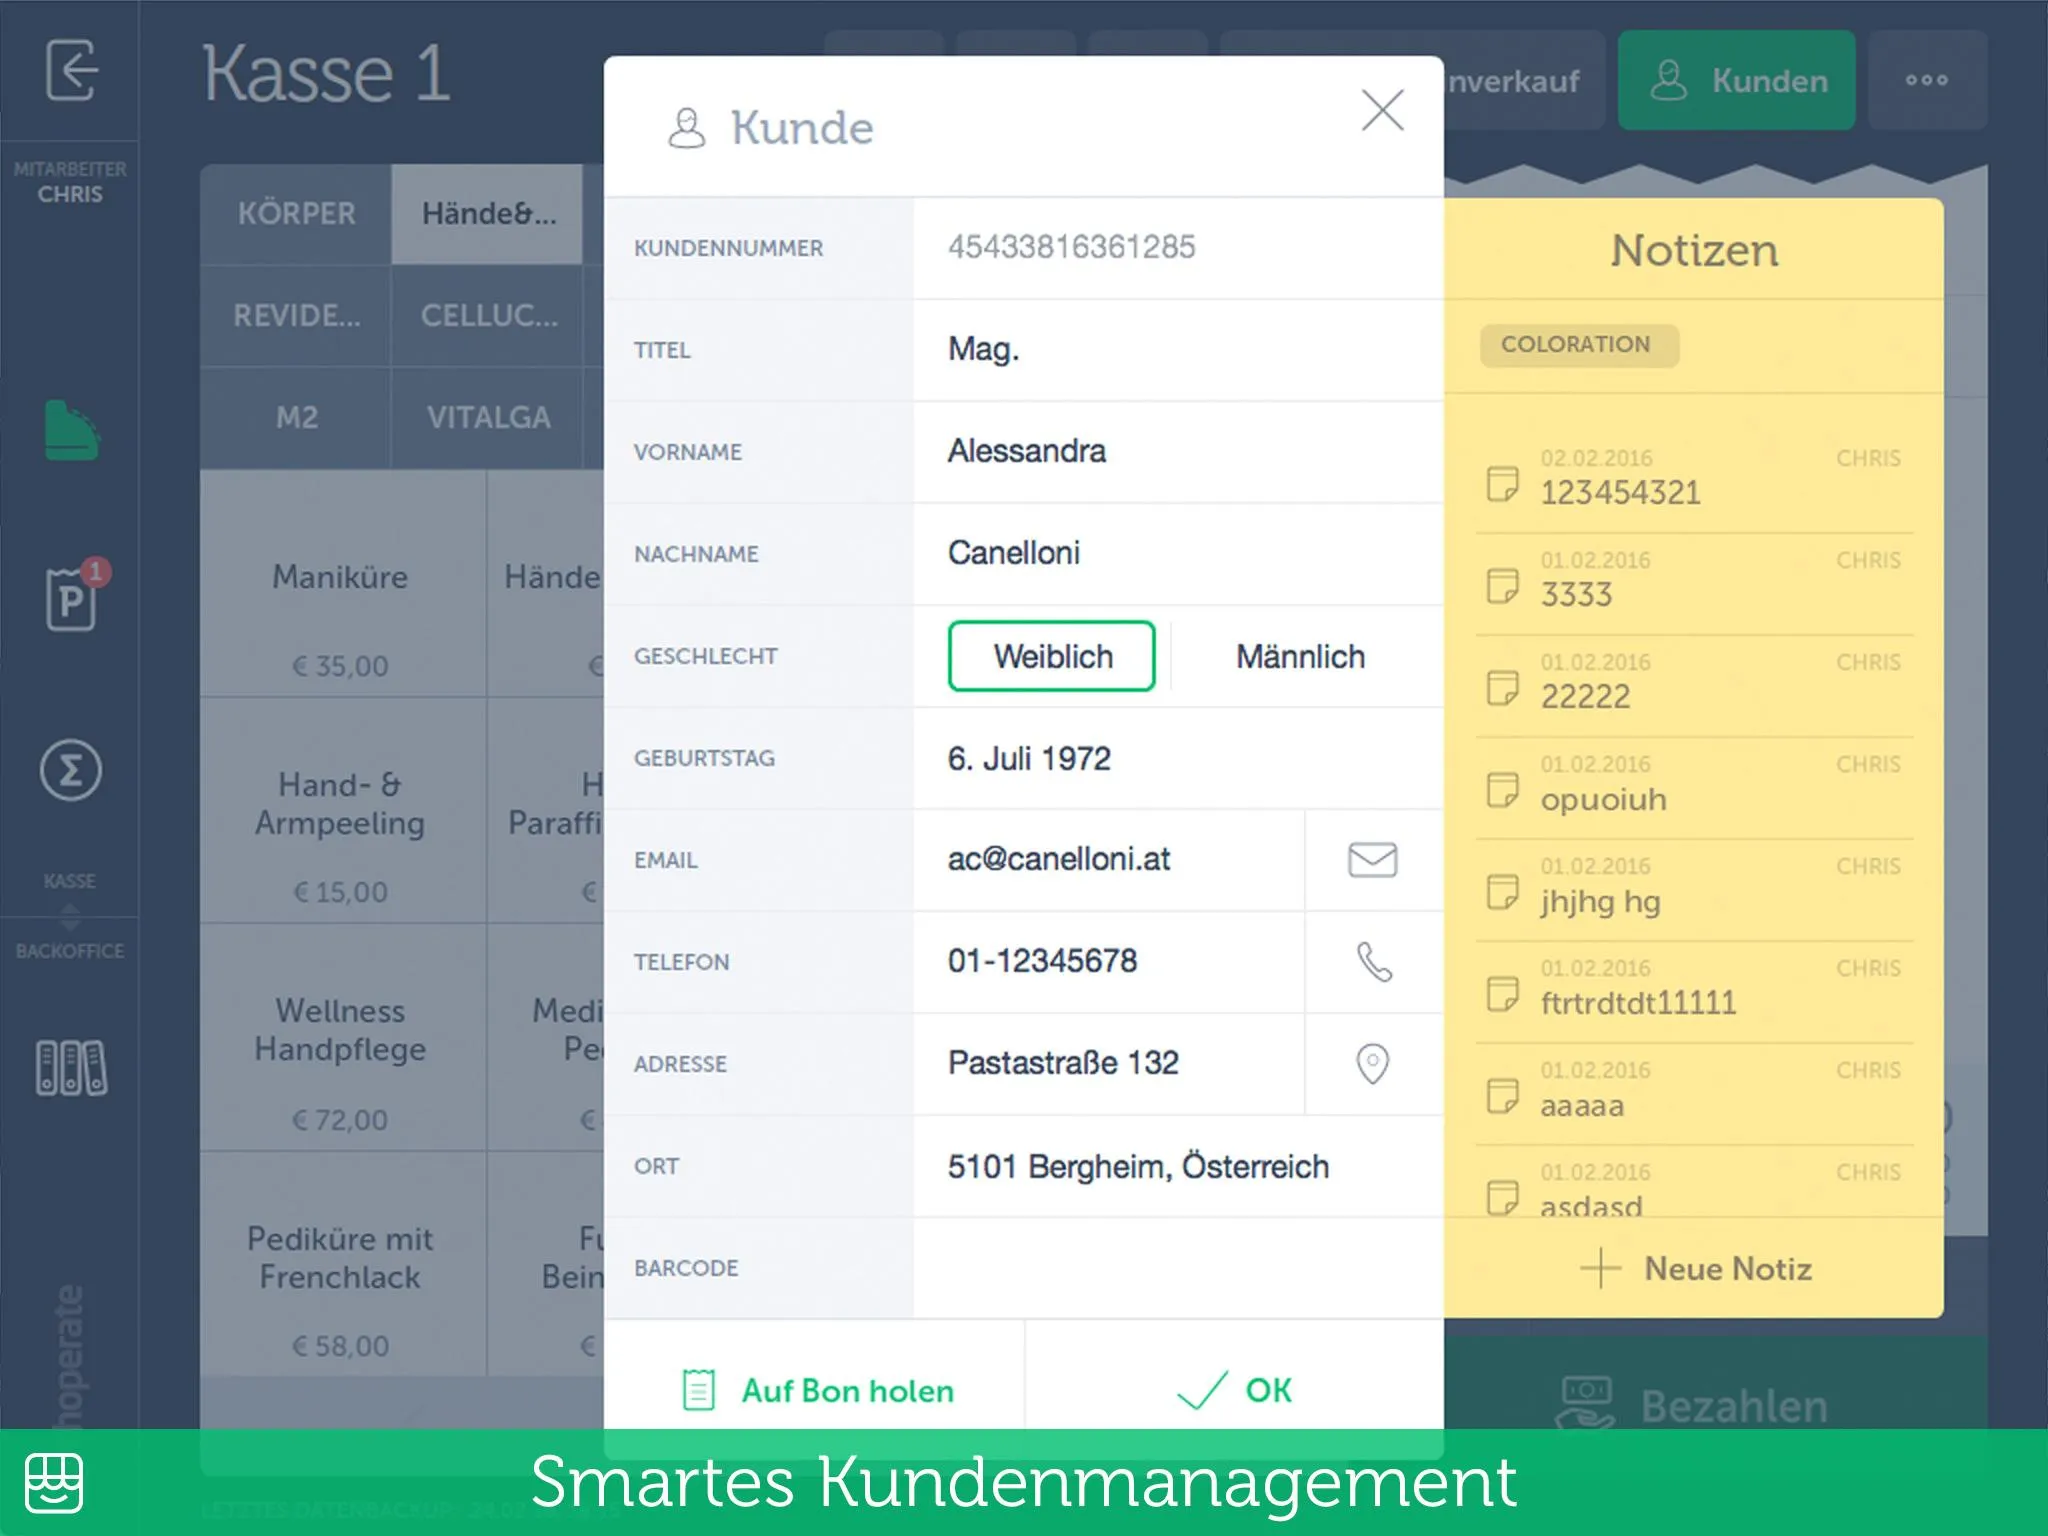Switch to KÖRPER category tab
The width and height of the screenshot is (2048, 1536).
pyautogui.click(x=296, y=214)
